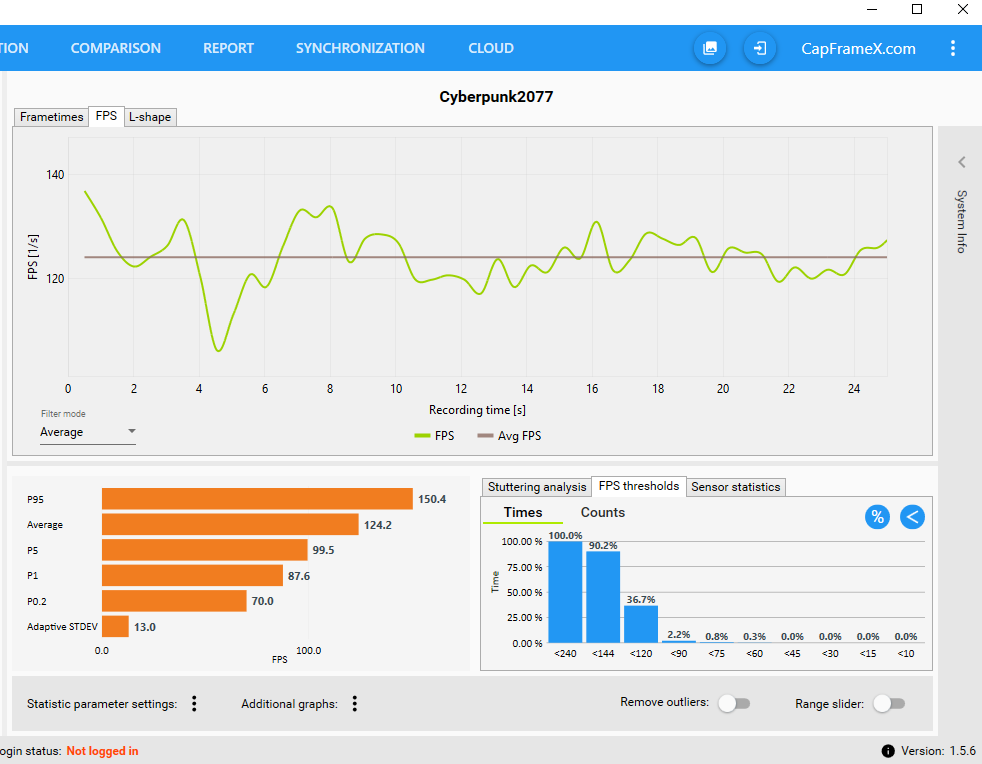Click the <120 threshold blue bar
This screenshot has width=982, height=764.
click(x=641, y=624)
